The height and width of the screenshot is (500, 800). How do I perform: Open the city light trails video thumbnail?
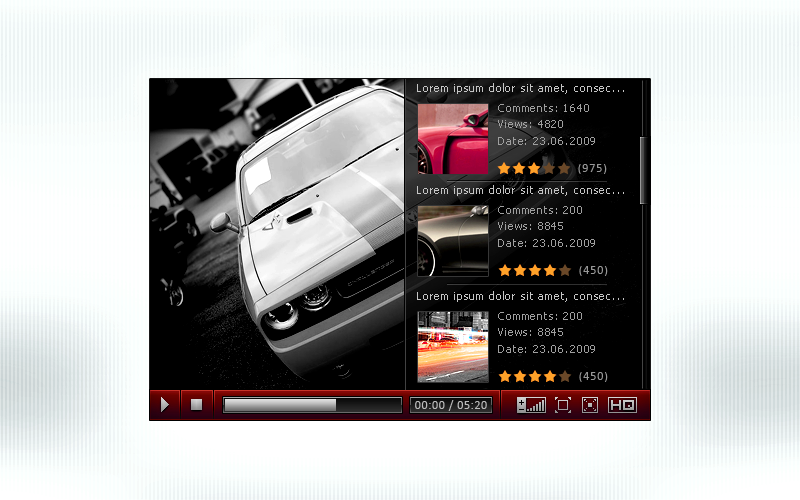click(x=452, y=347)
